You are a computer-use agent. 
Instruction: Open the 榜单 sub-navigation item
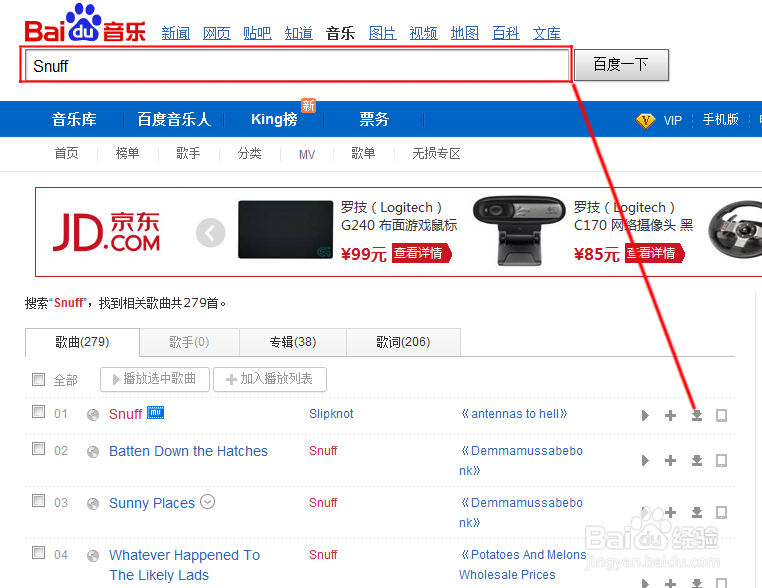[x=127, y=154]
